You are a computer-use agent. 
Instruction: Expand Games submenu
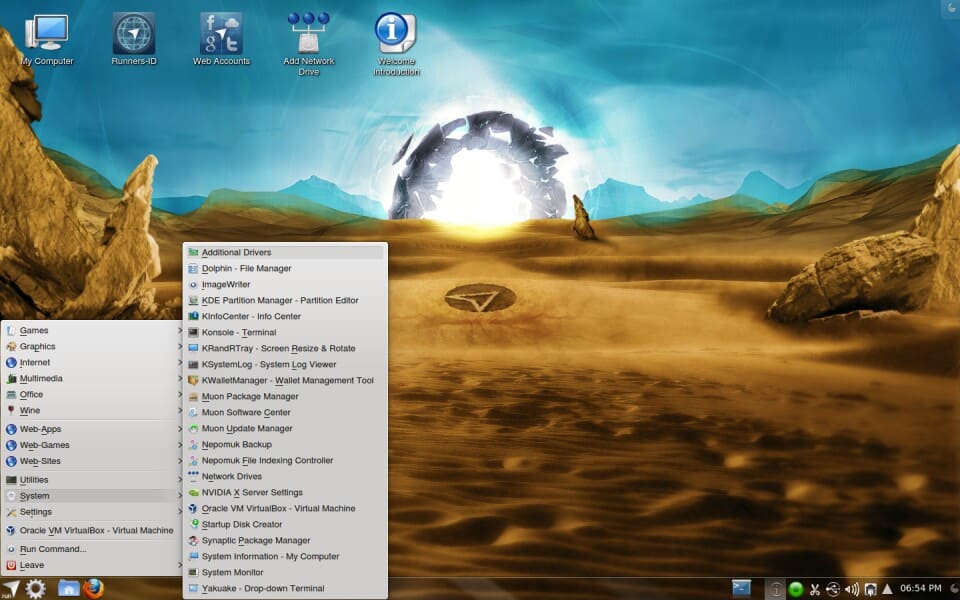[x=94, y=331]
